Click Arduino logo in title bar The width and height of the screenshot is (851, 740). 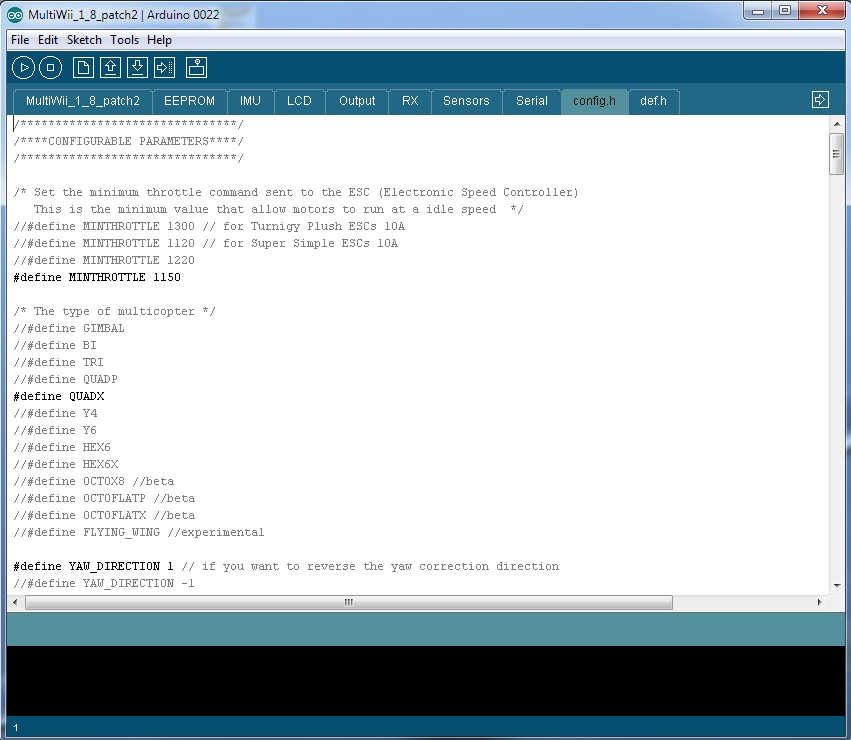click(15, 12)
